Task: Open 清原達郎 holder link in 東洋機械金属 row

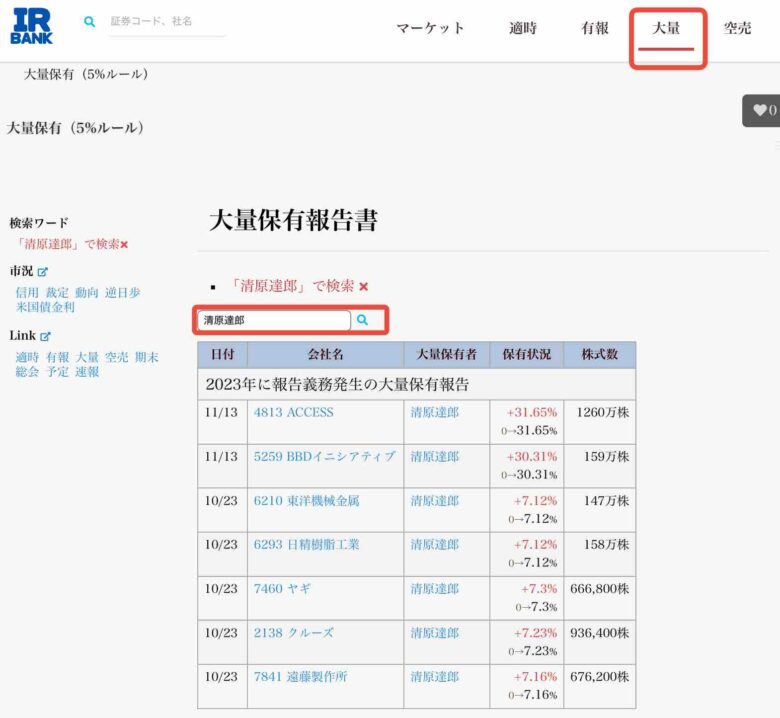Action: coord(434,501)
